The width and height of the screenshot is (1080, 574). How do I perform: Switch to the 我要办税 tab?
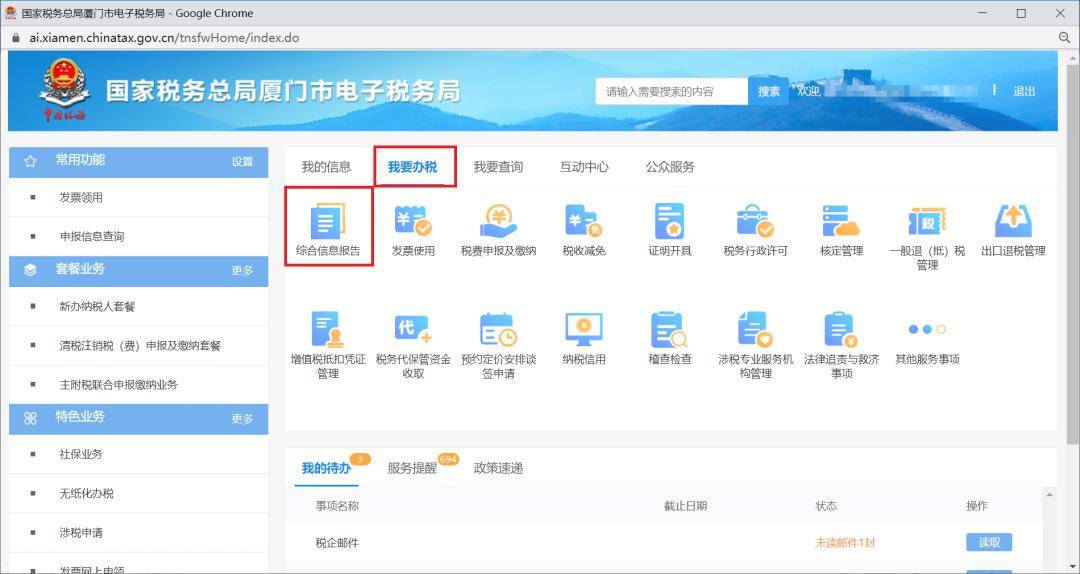coord(412,167)
